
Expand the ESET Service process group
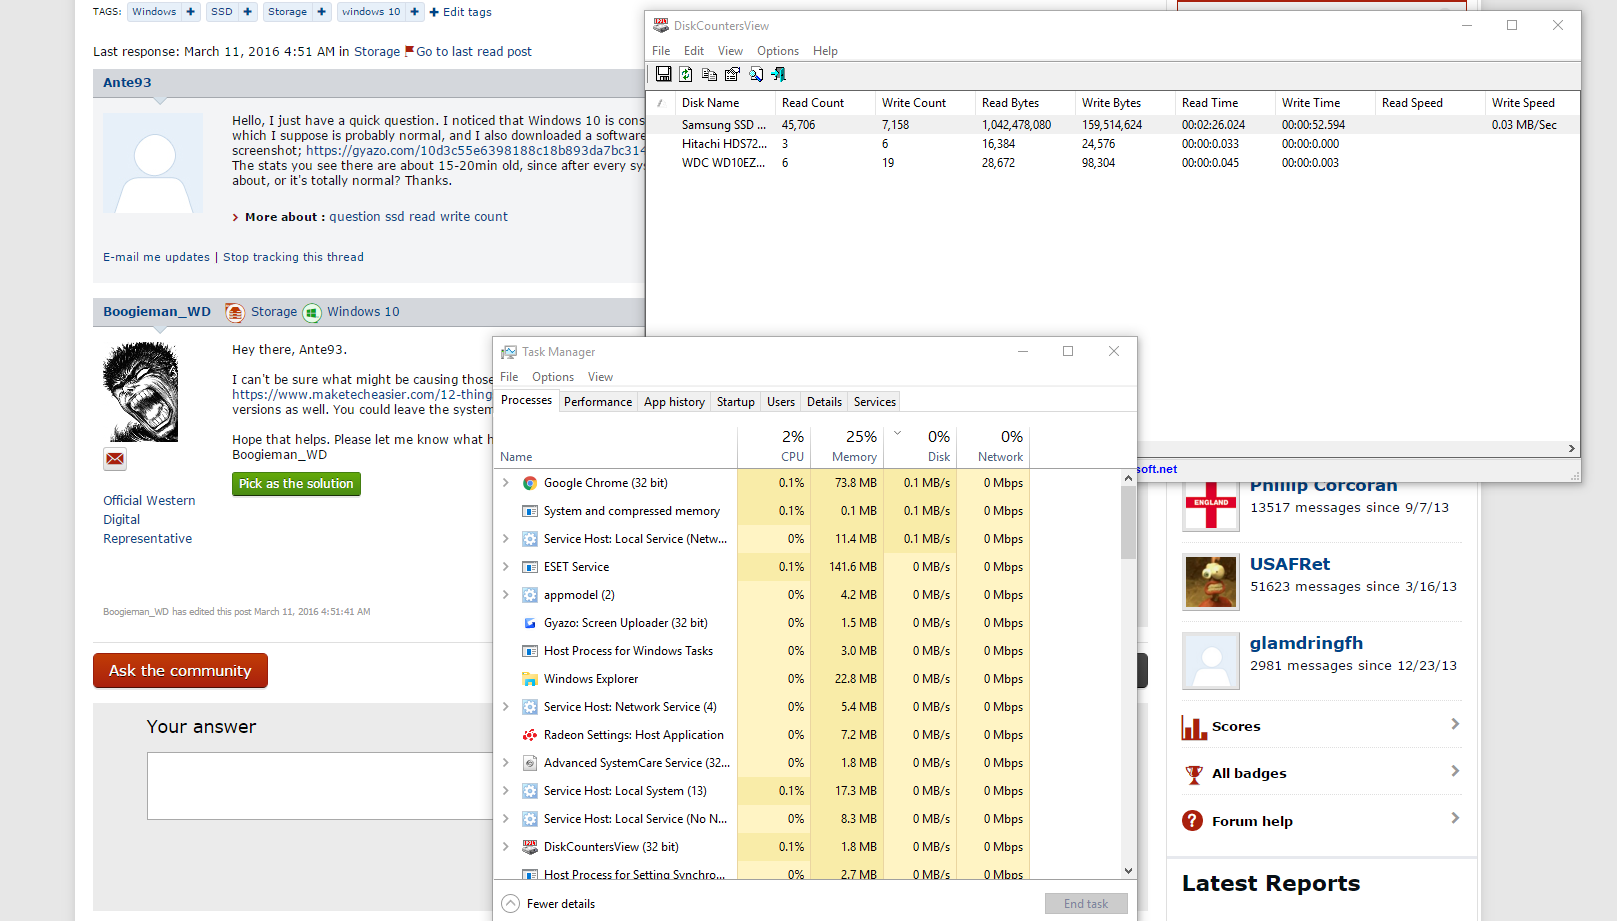[x=506, y=567]
